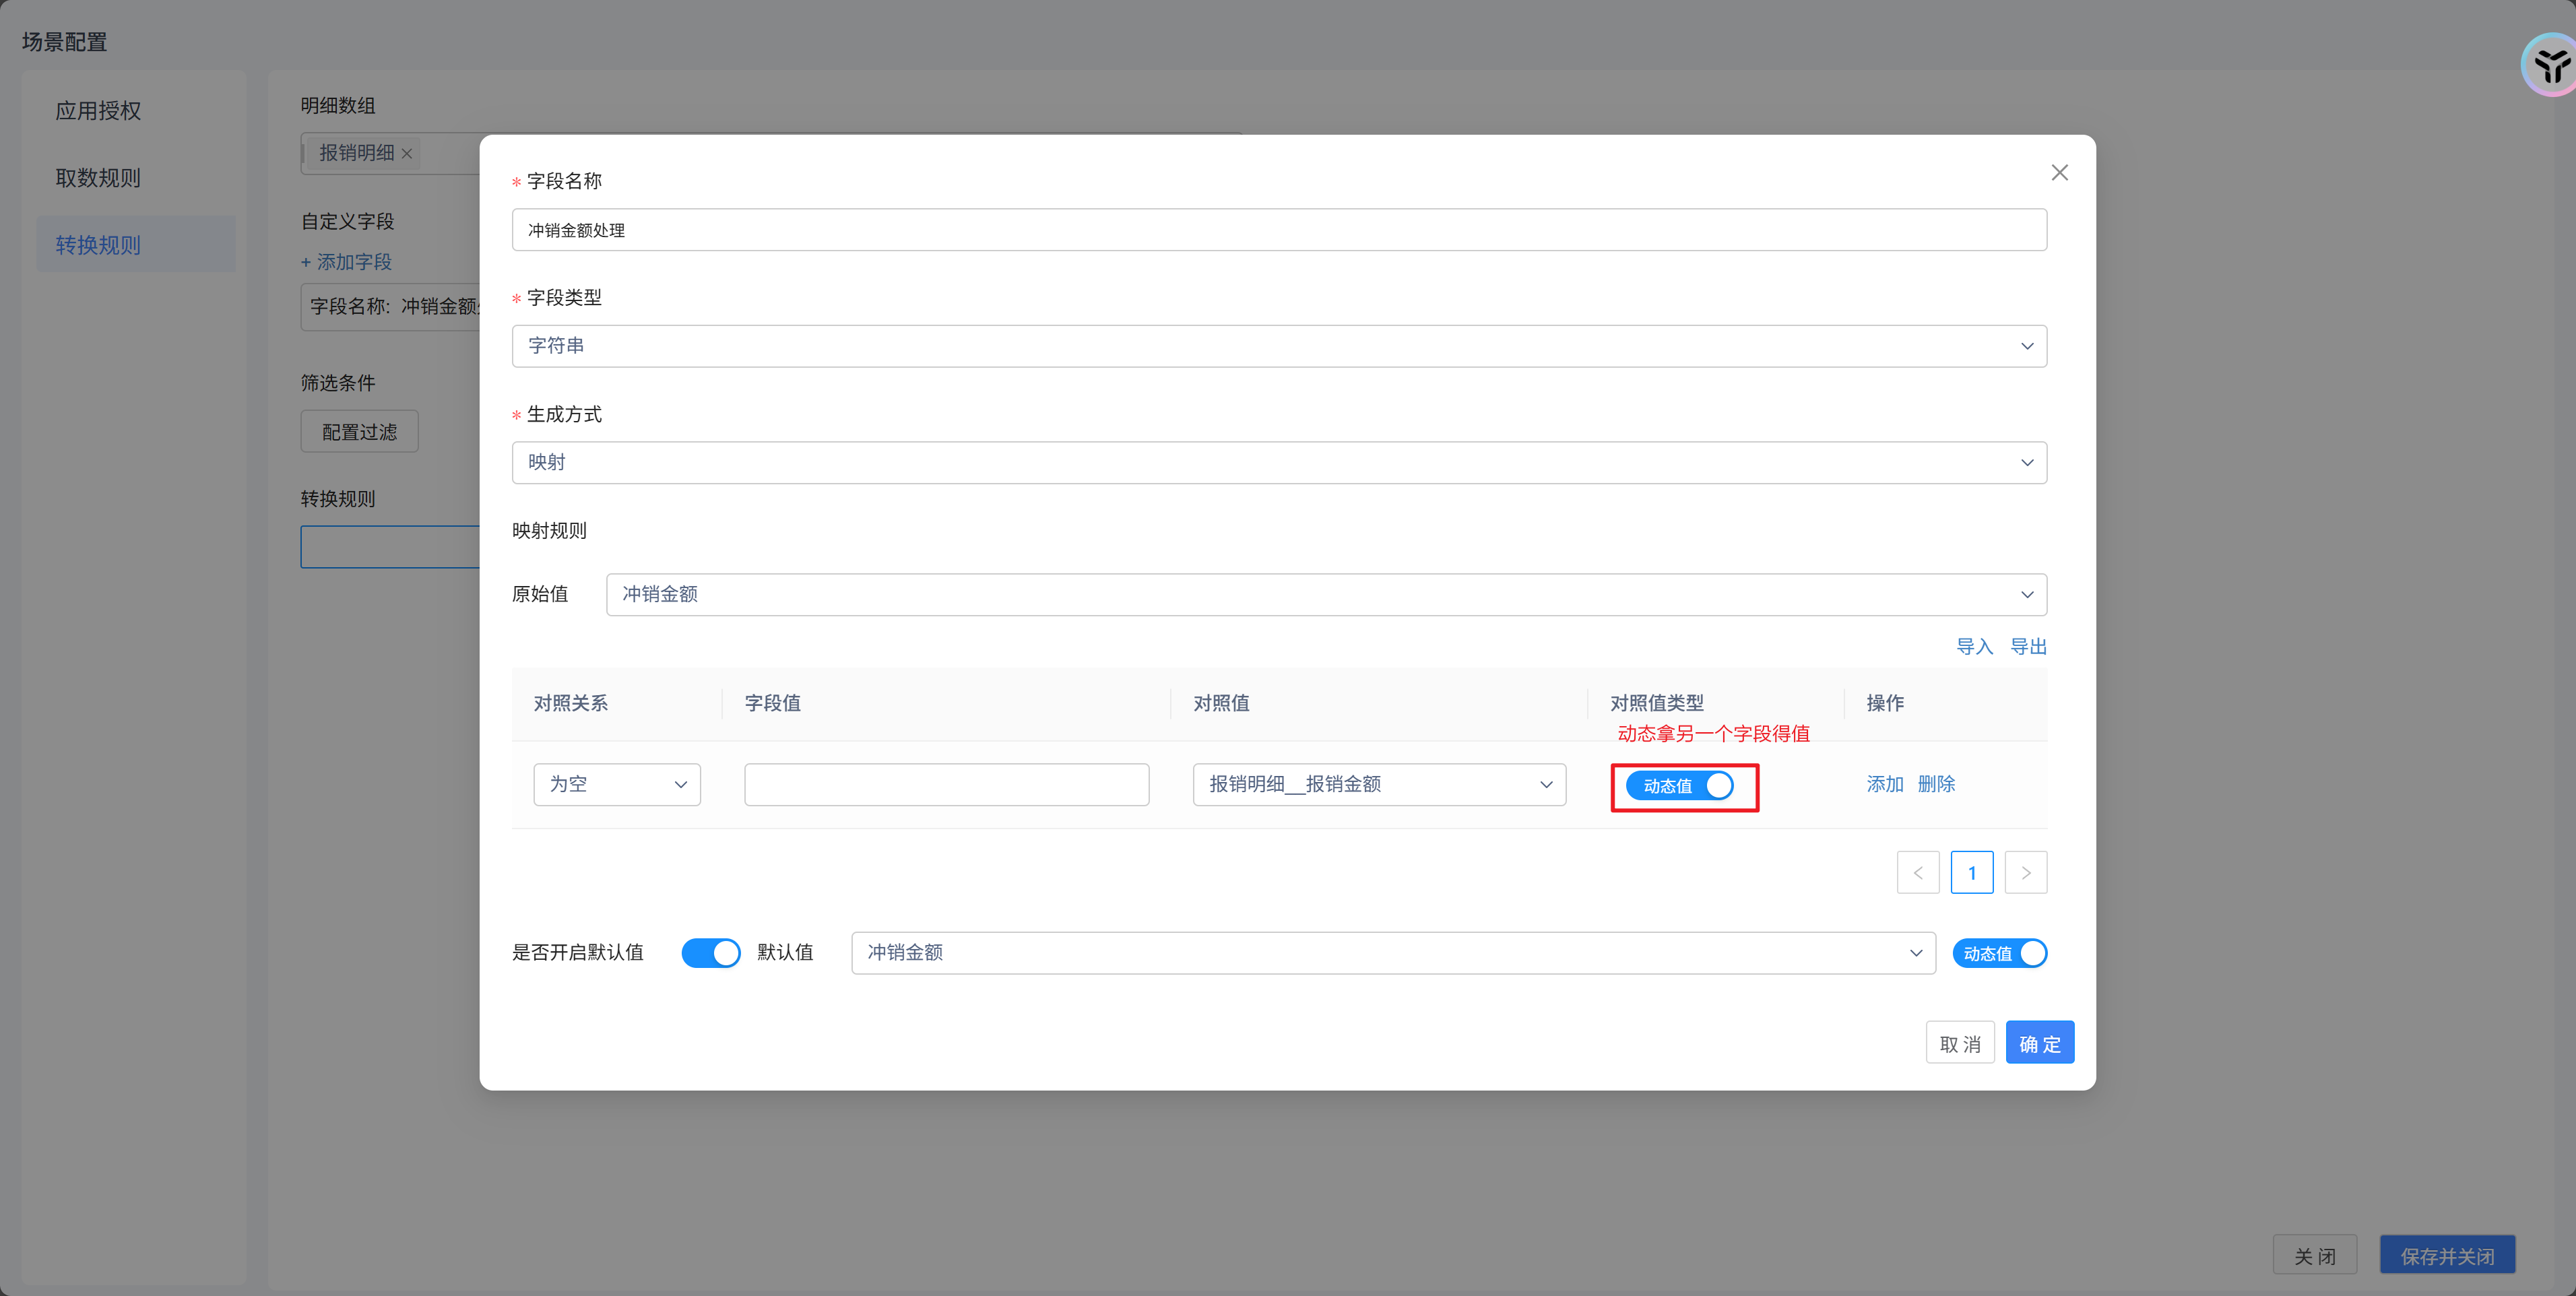Remove the 报销明细 tag via its x
Viewport: 2576px width, 1296px height.
(407, 154)
